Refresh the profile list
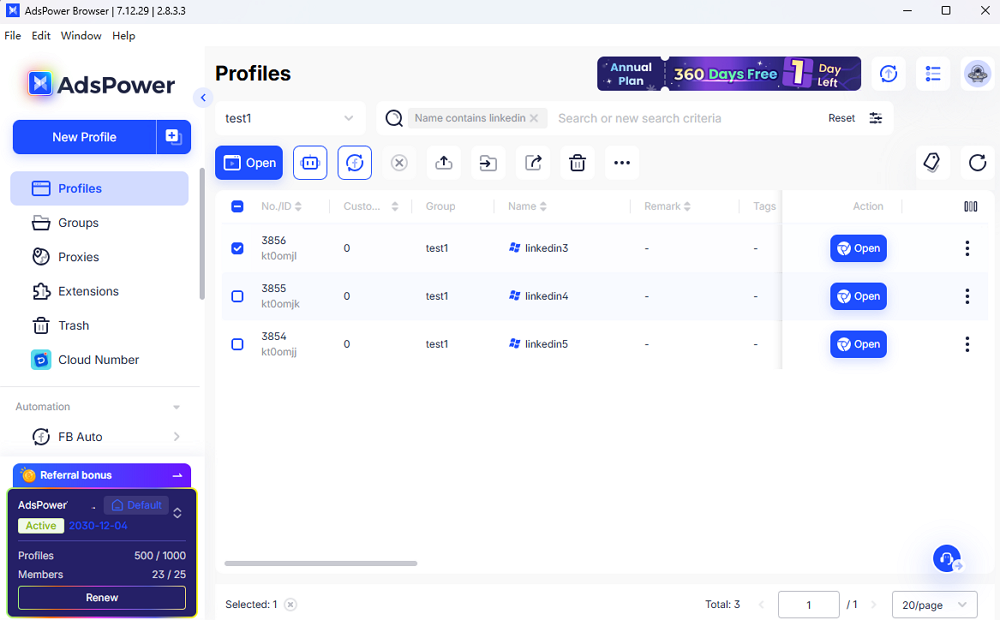The height and width of the screenshot is (620, 1000). pos(977,163)
